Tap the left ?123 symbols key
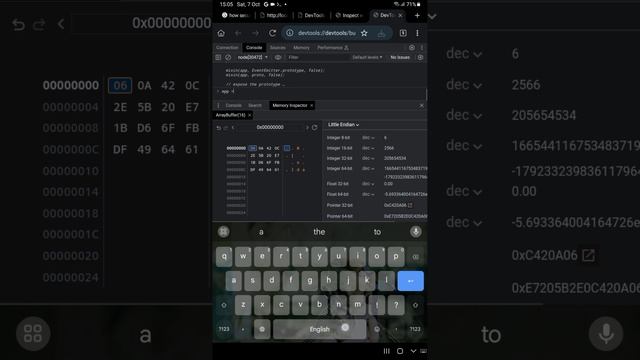 tap(224, 329)
